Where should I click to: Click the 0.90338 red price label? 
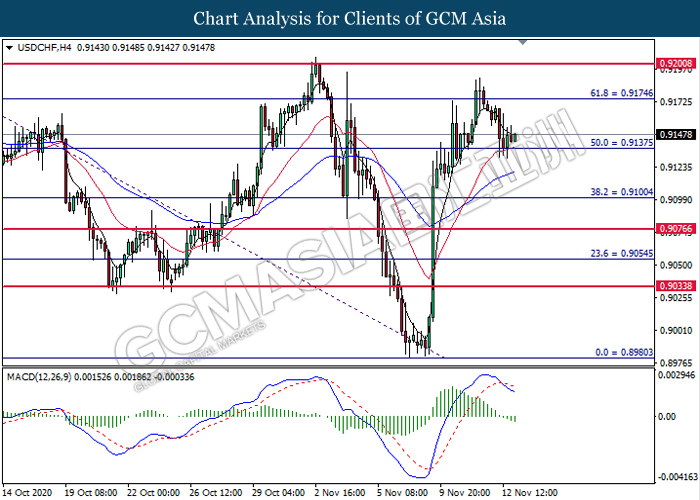(675, 286)
